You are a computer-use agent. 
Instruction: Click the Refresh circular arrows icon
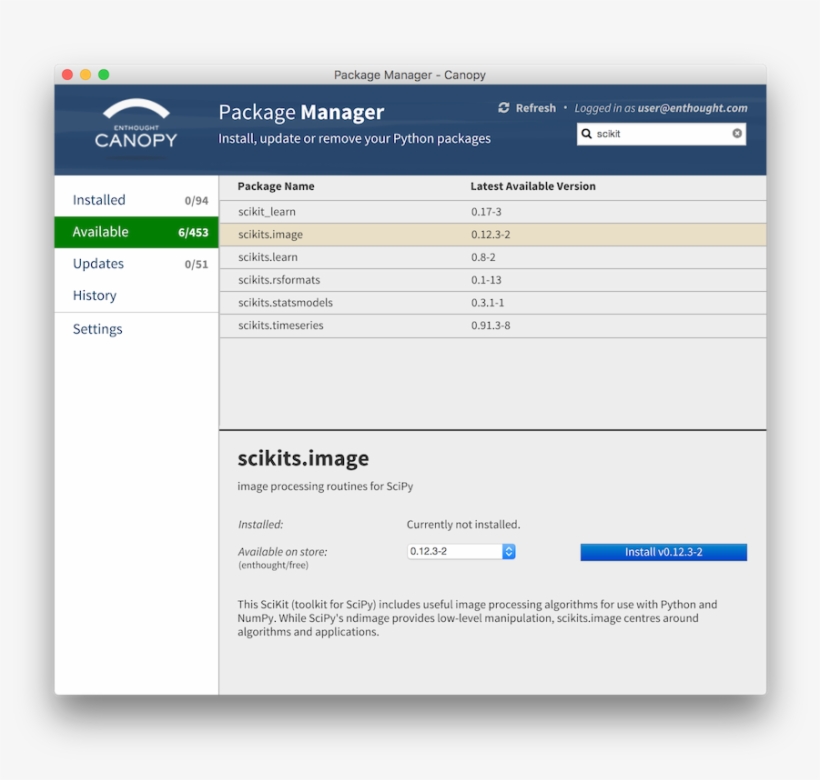point(504,108)
